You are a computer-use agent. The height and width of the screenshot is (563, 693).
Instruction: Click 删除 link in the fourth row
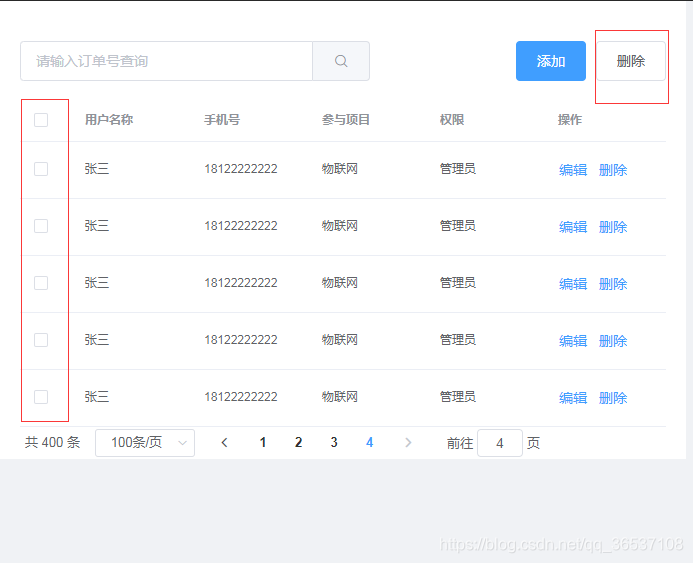tap(613, 341)
